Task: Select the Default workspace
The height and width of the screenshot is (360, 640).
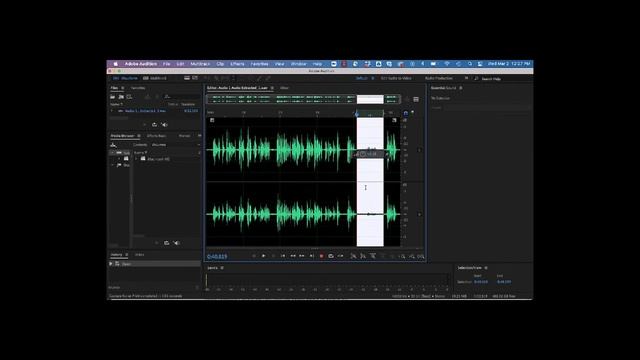Action: point(362,78)
